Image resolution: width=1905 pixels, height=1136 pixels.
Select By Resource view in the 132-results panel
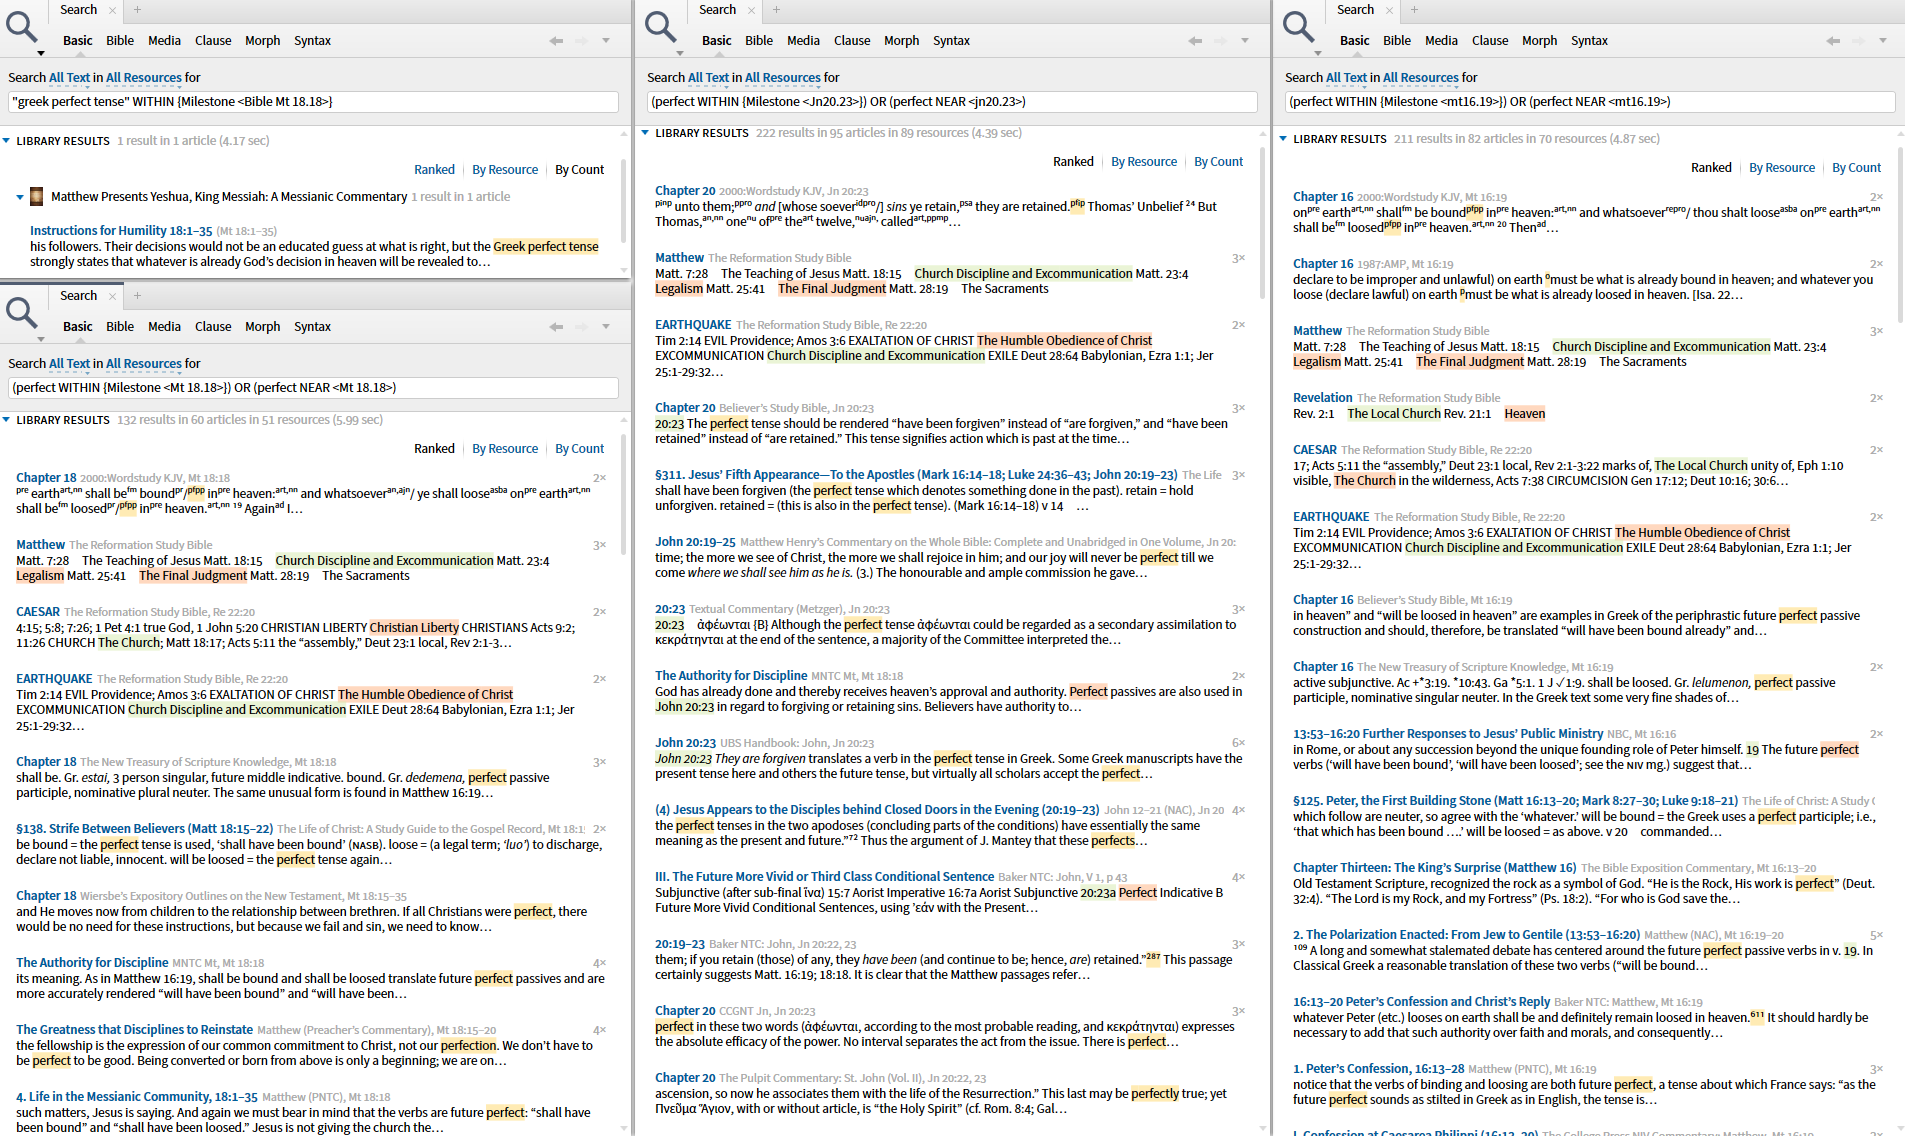pyautogui.click(x=505, y=449)
